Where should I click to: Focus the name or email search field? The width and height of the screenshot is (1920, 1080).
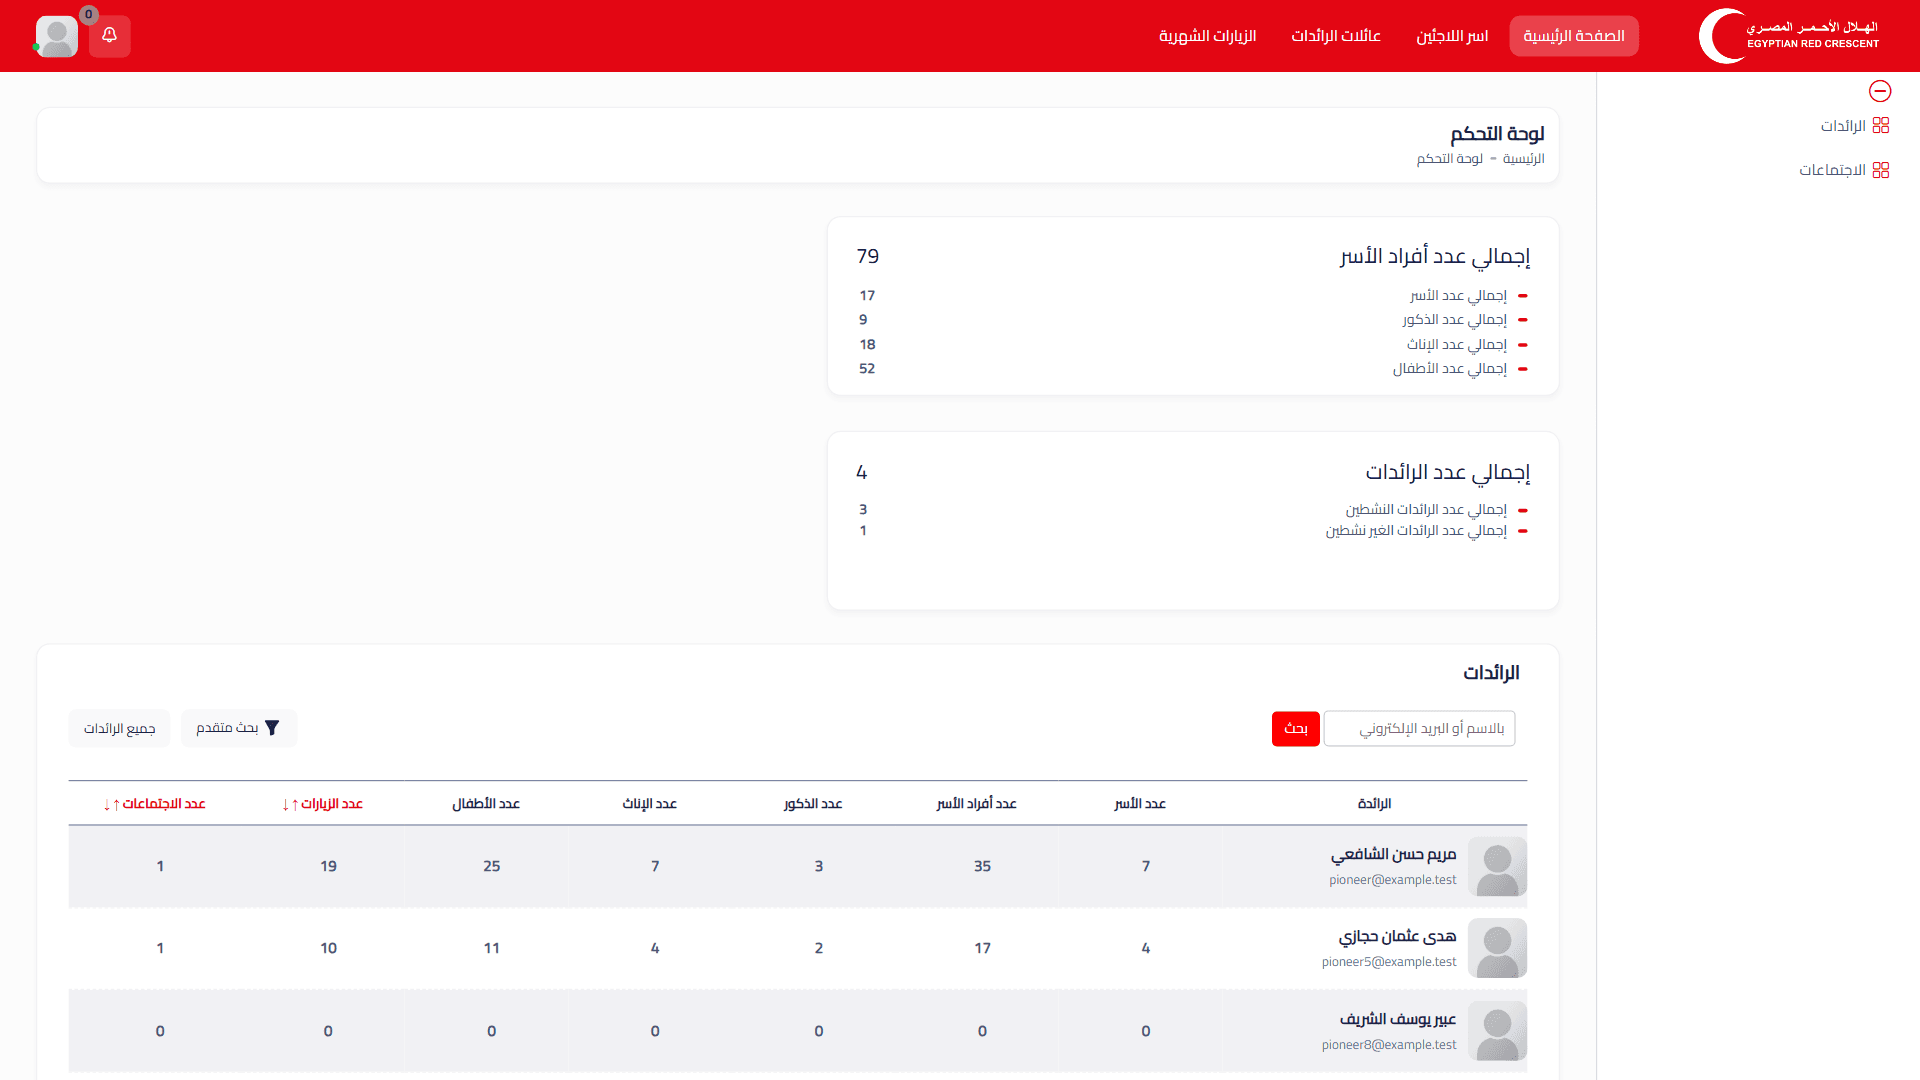click(1419, 729)
